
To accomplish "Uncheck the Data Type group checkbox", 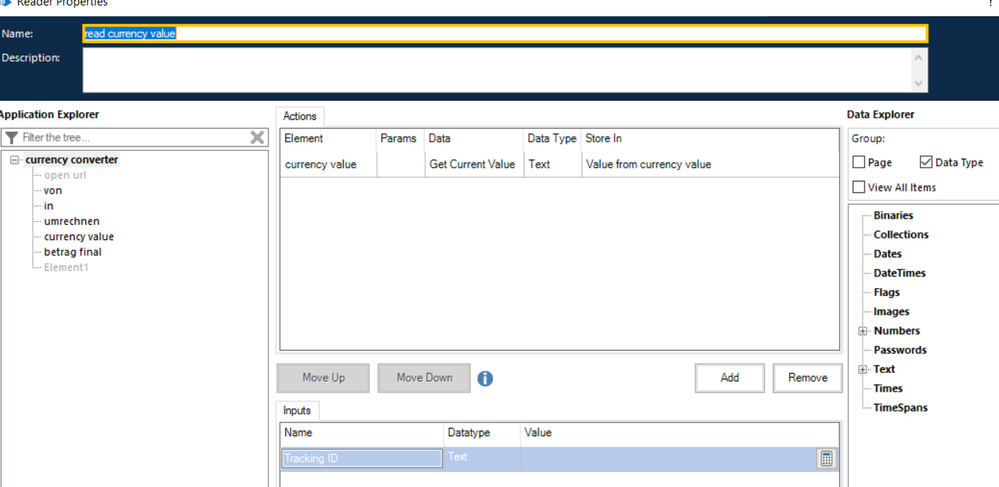I will (925, 162).
